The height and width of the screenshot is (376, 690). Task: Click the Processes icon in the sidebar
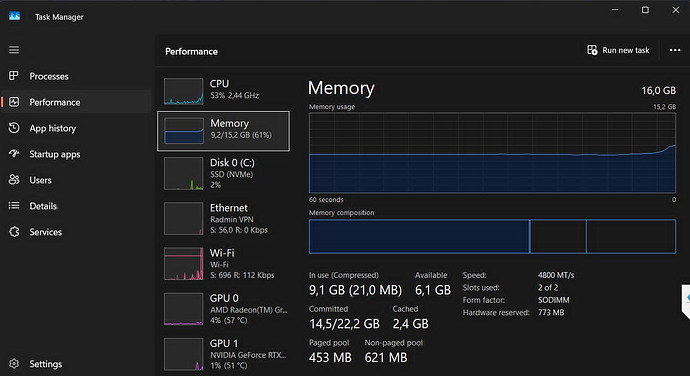tap(14, 76)
